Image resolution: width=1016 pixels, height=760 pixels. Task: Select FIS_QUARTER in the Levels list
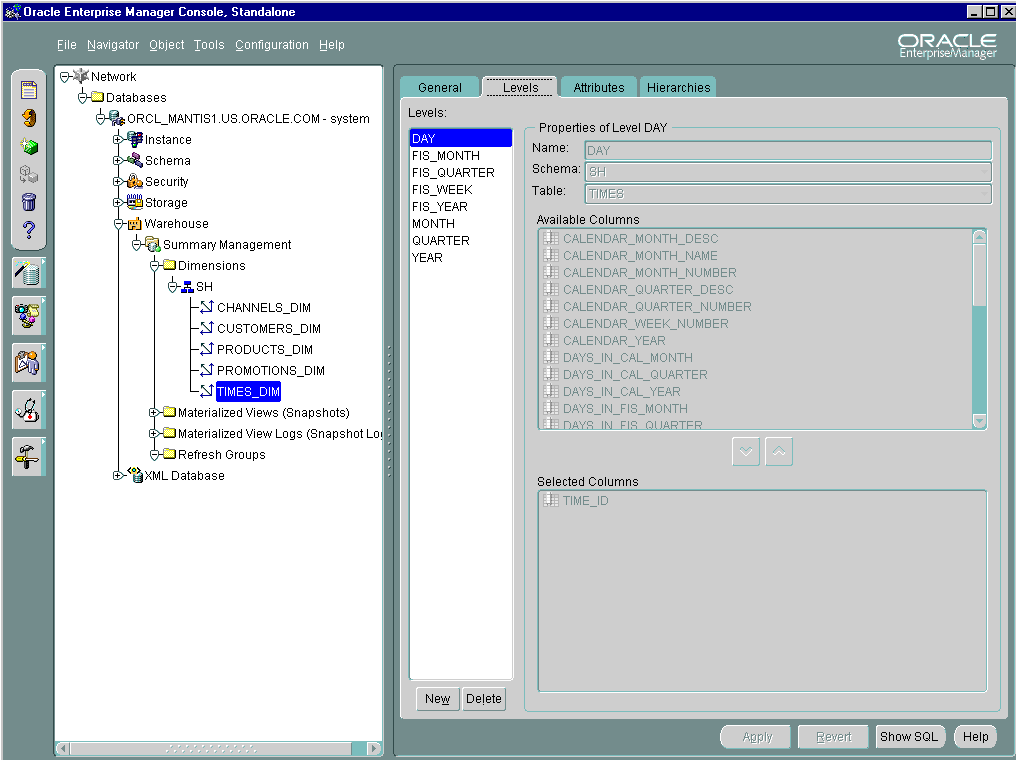pos(453,173)
